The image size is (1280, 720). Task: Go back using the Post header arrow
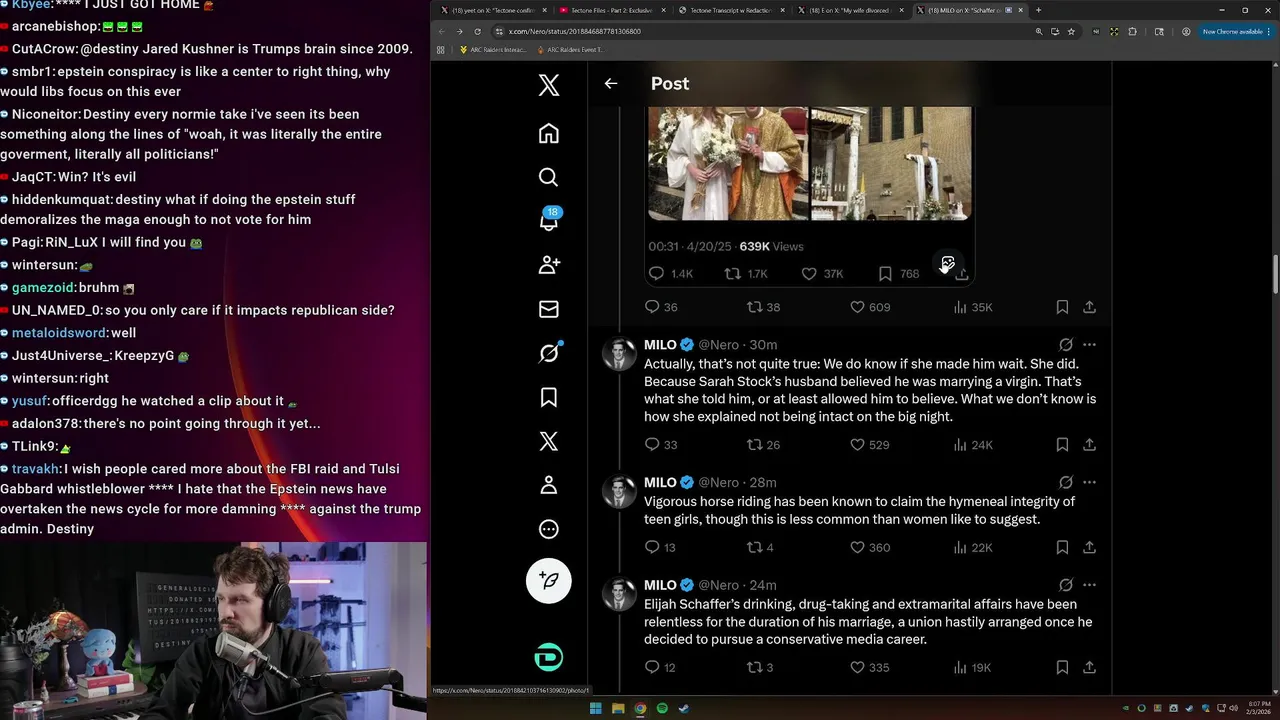pos(611,84)
